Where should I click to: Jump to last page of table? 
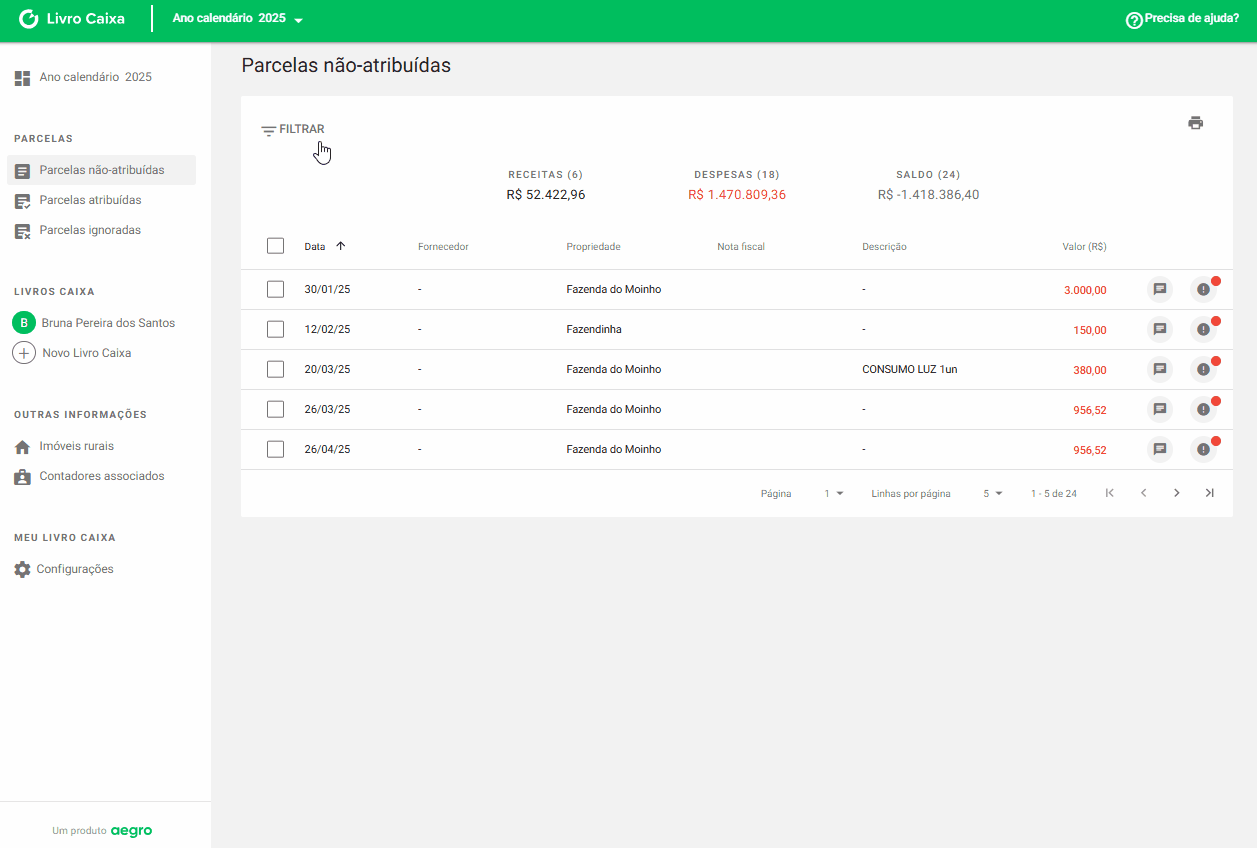pyautogui.click(x=1209, y=493)
